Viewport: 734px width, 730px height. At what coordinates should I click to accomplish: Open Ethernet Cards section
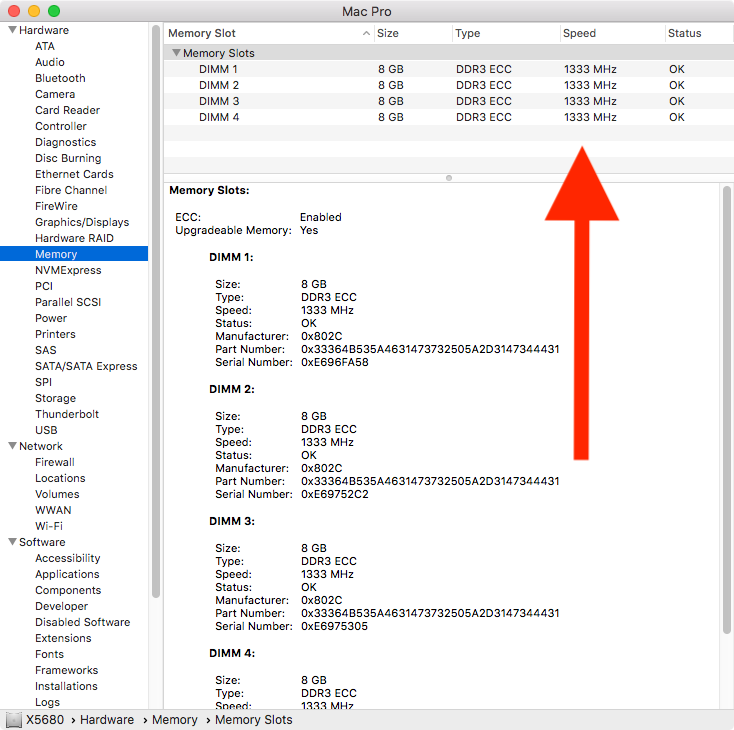[x=74, y=174]
